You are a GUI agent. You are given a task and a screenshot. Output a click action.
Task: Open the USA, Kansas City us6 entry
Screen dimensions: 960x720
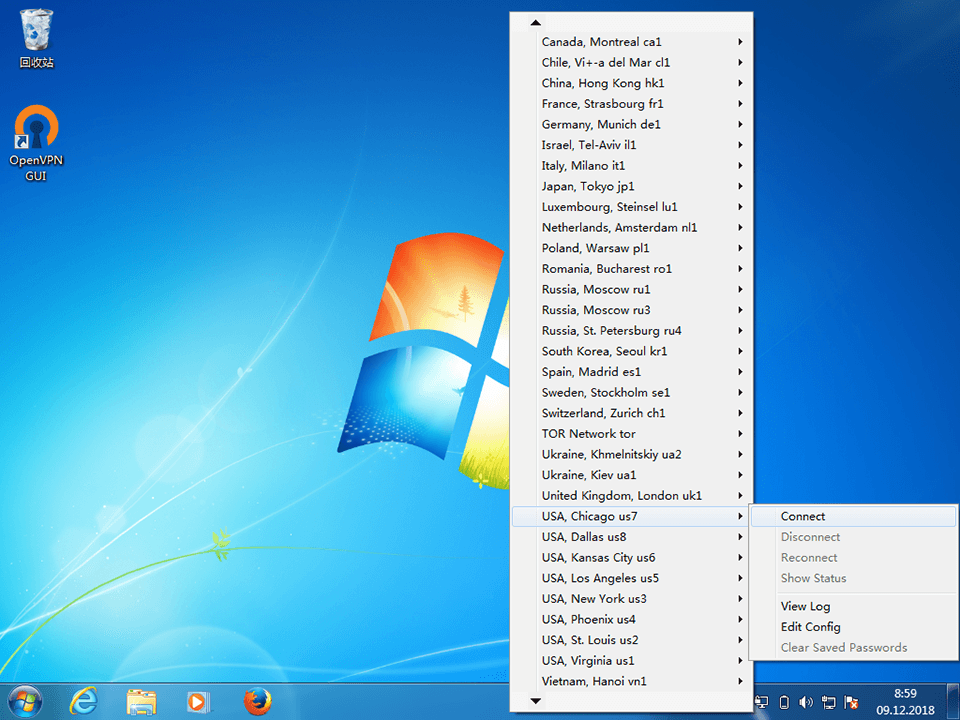[x=631, y=557]
